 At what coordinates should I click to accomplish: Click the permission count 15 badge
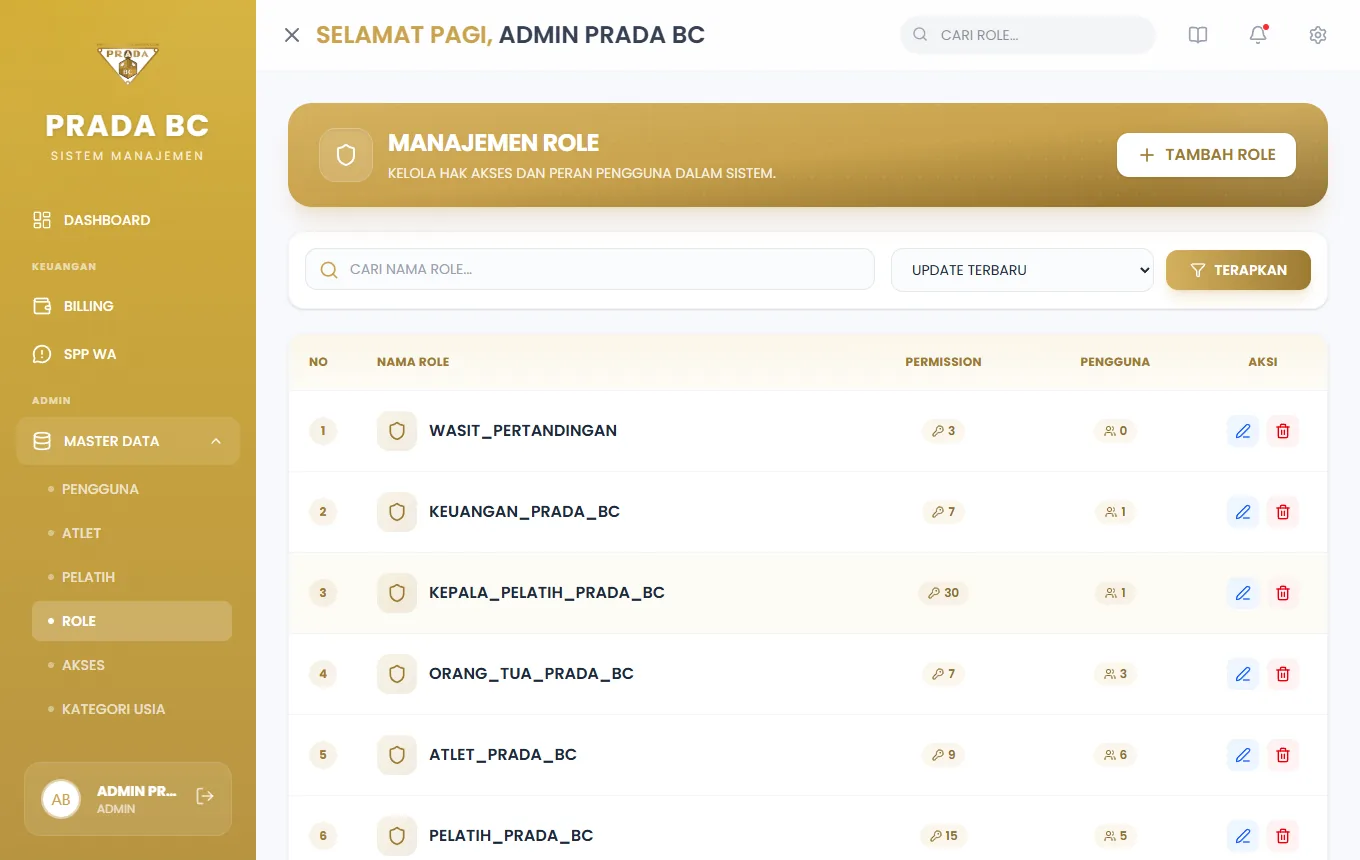point(943,836)
